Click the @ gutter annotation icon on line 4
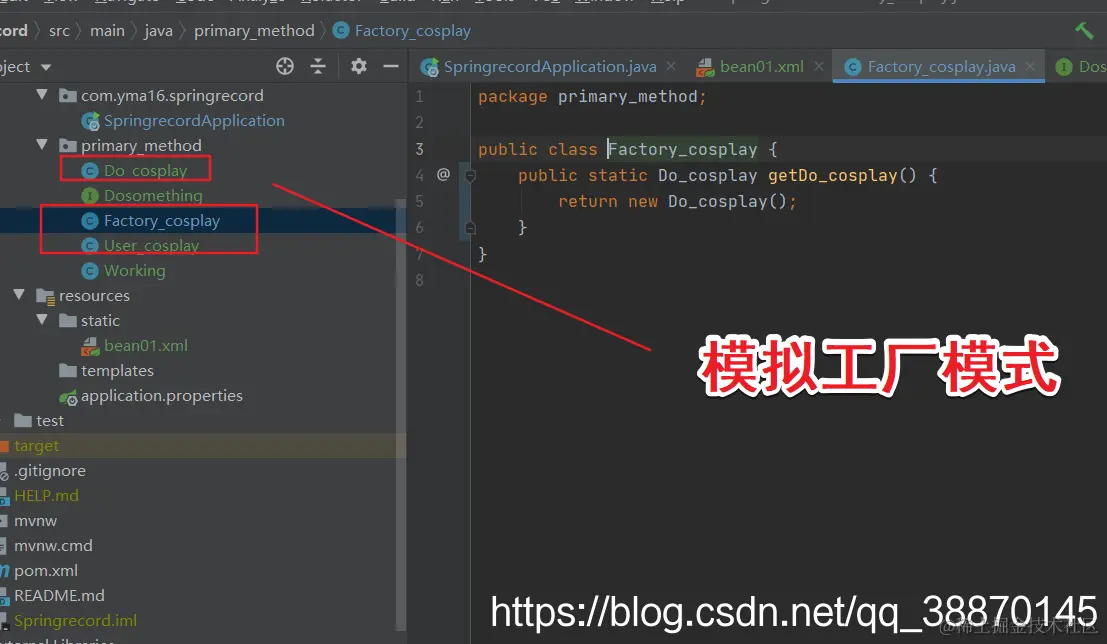 [443, 174]
